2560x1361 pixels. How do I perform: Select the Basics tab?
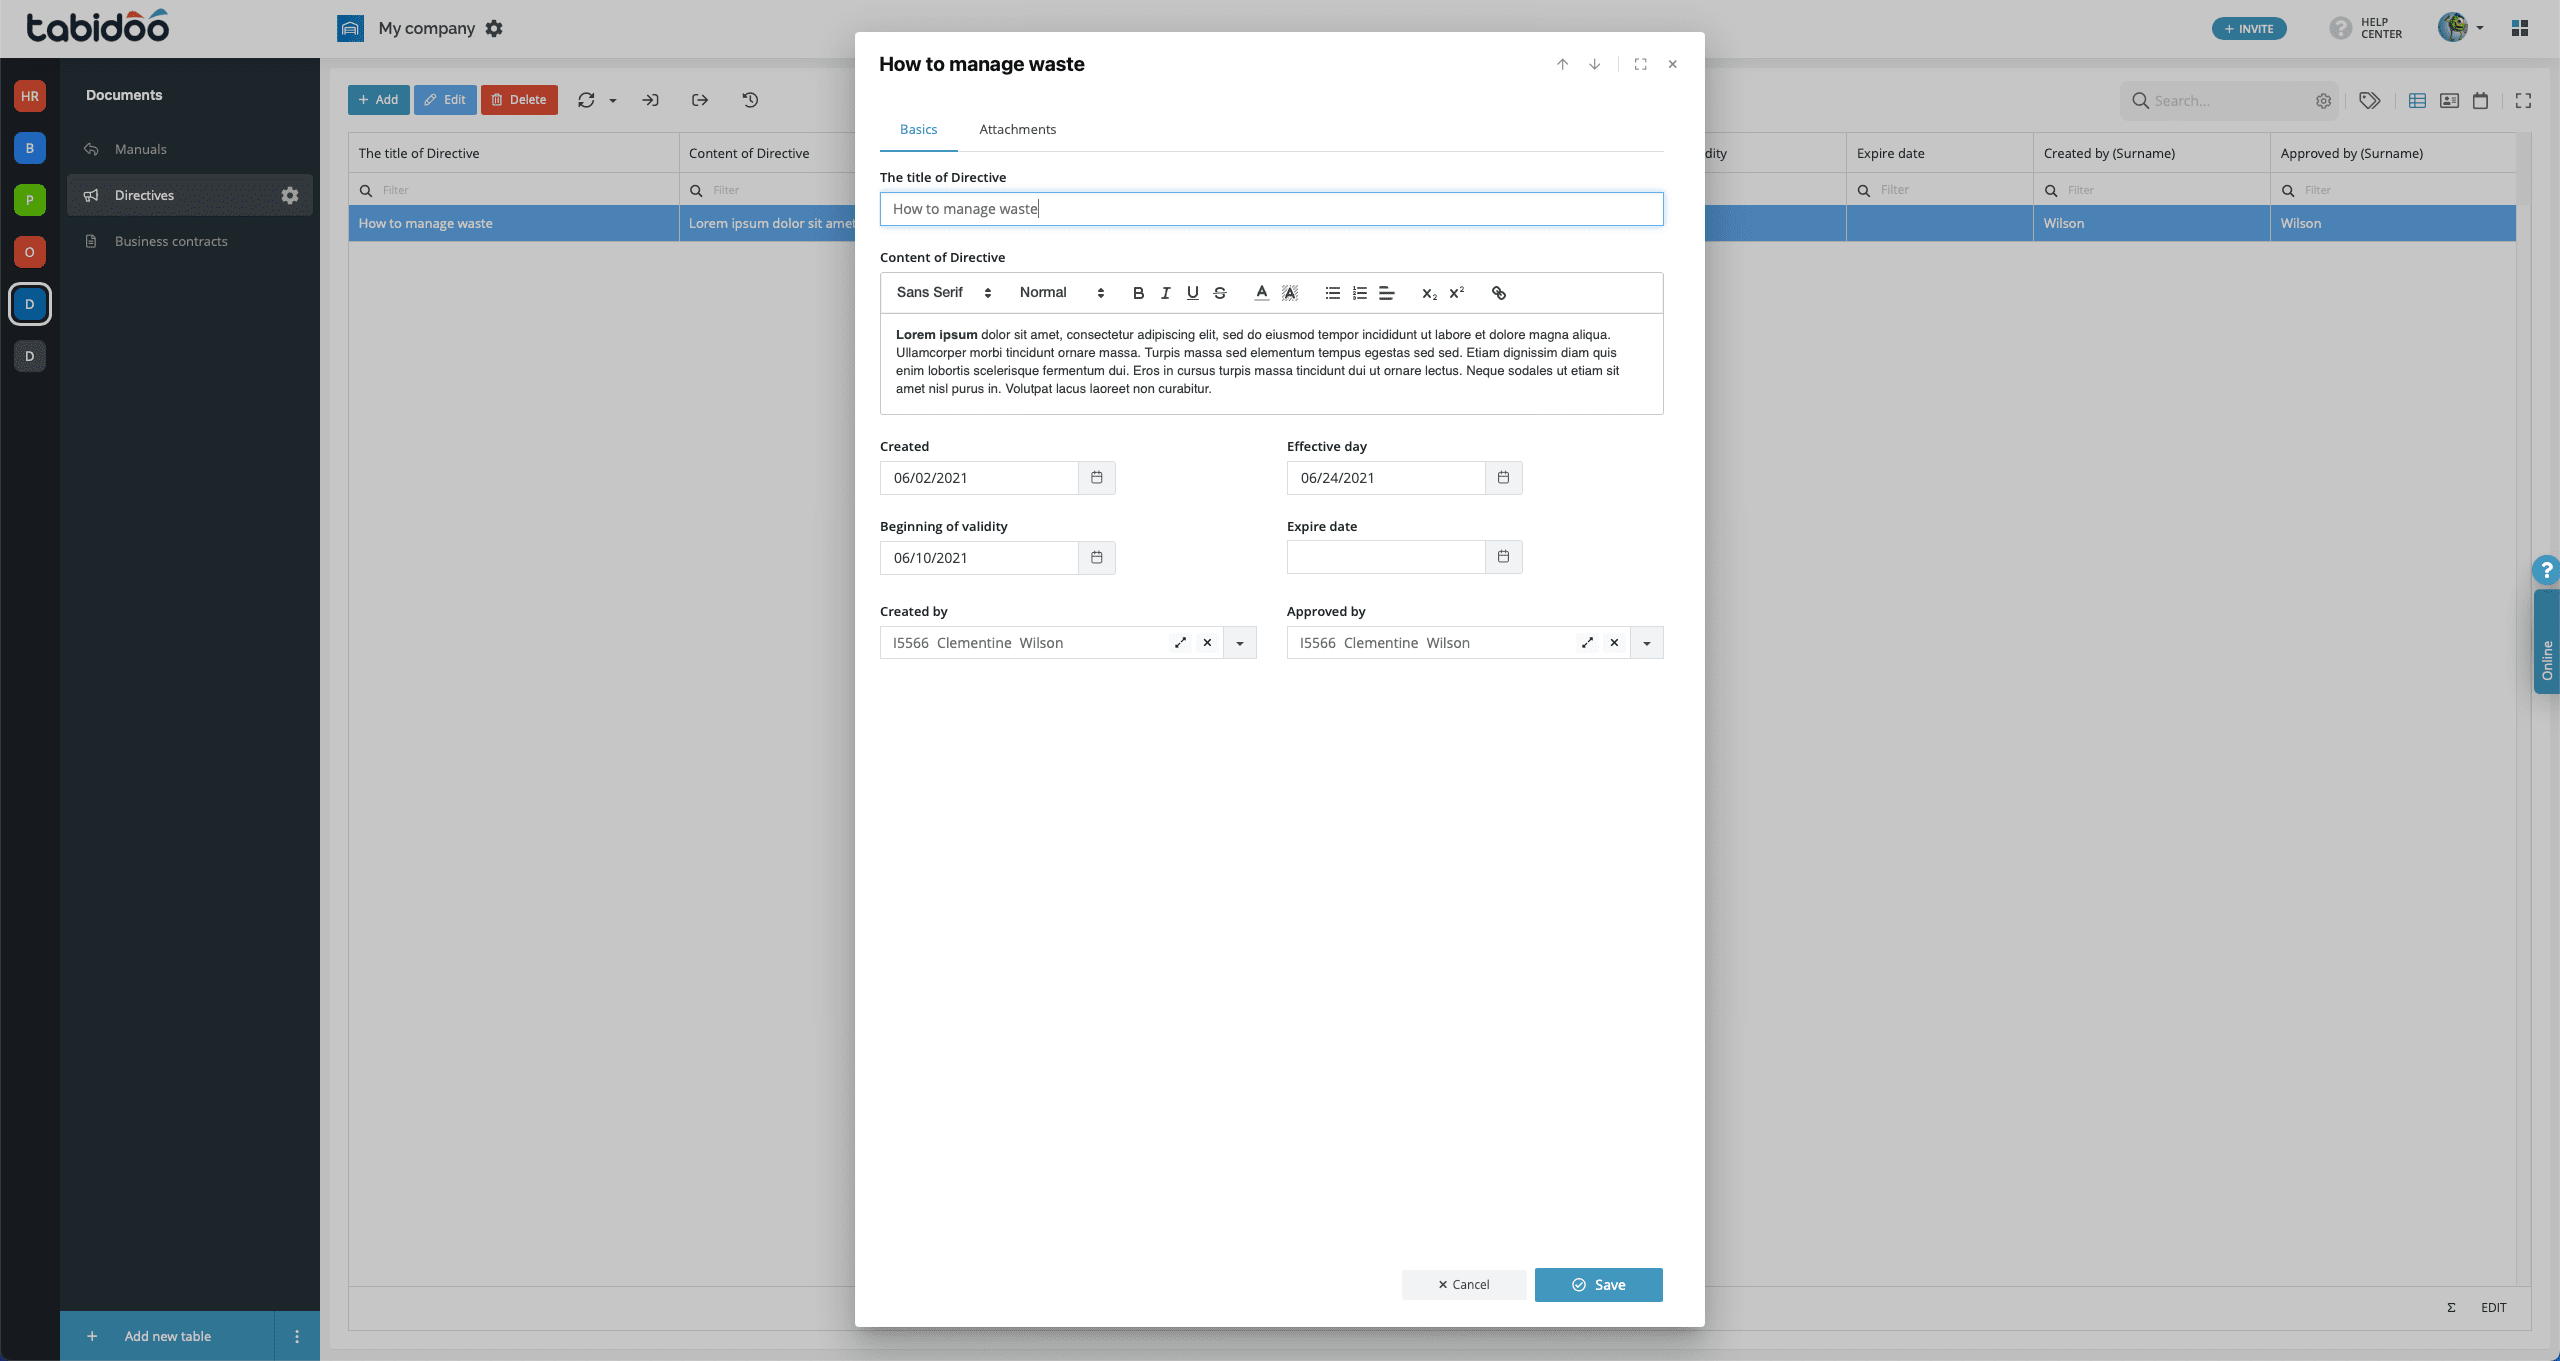918,130
